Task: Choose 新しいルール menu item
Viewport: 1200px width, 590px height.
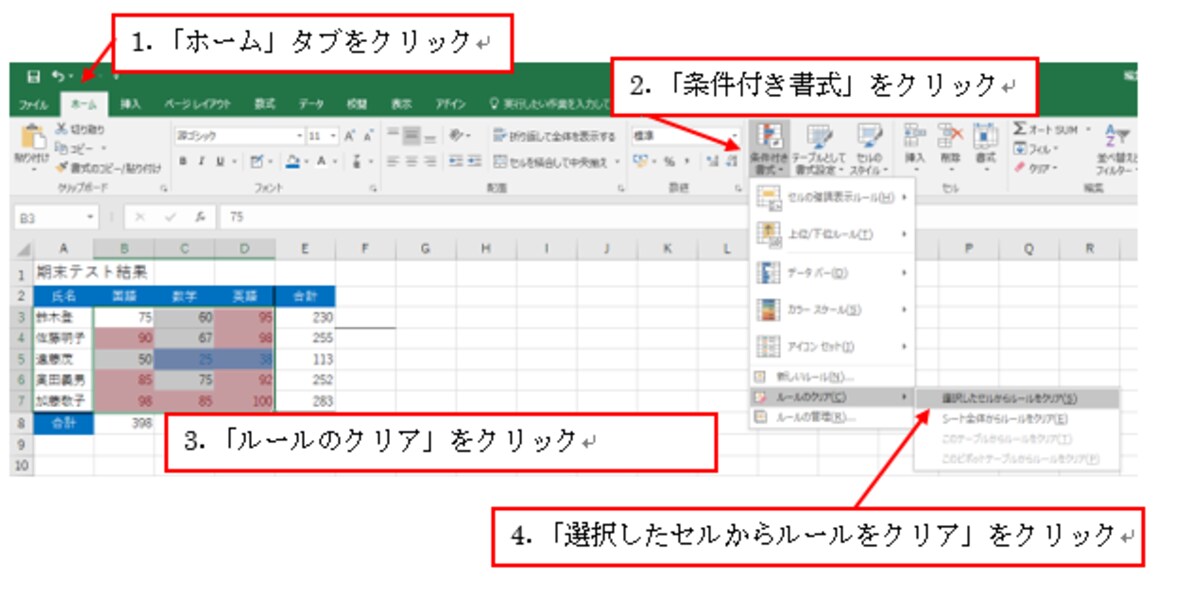Action: click(x=832, y=377)
